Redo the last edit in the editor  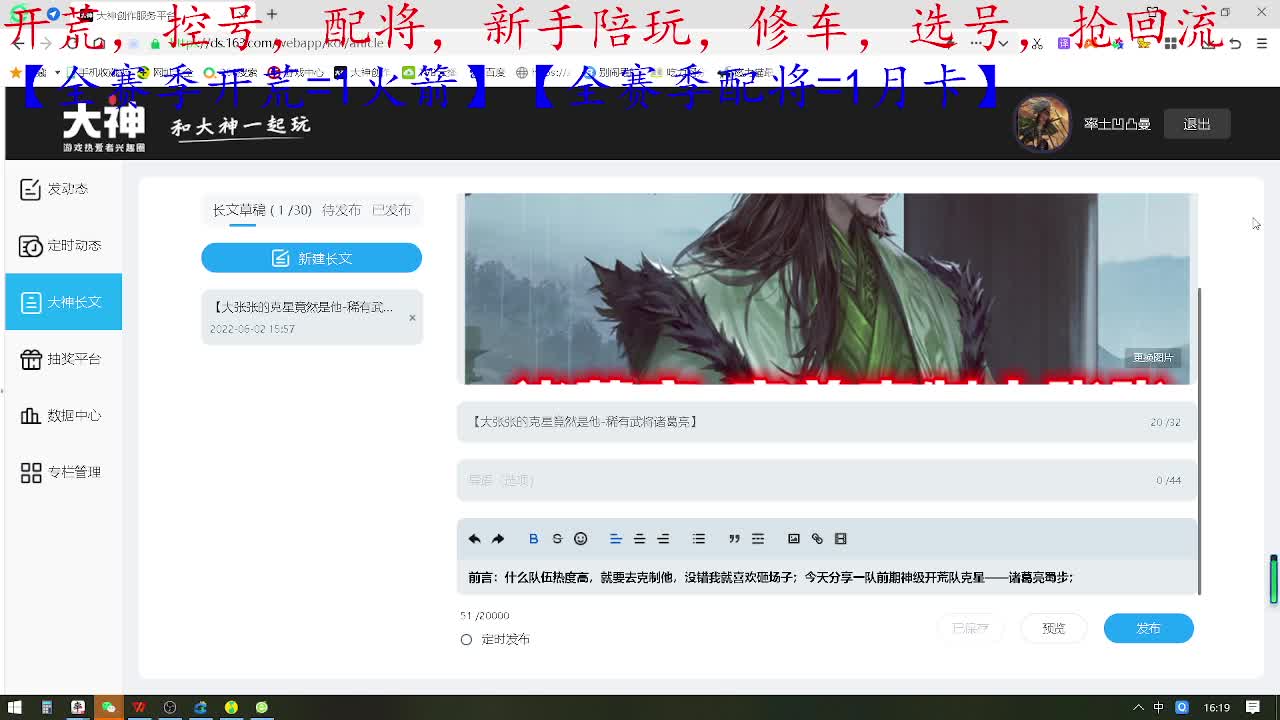coord(497,539)
